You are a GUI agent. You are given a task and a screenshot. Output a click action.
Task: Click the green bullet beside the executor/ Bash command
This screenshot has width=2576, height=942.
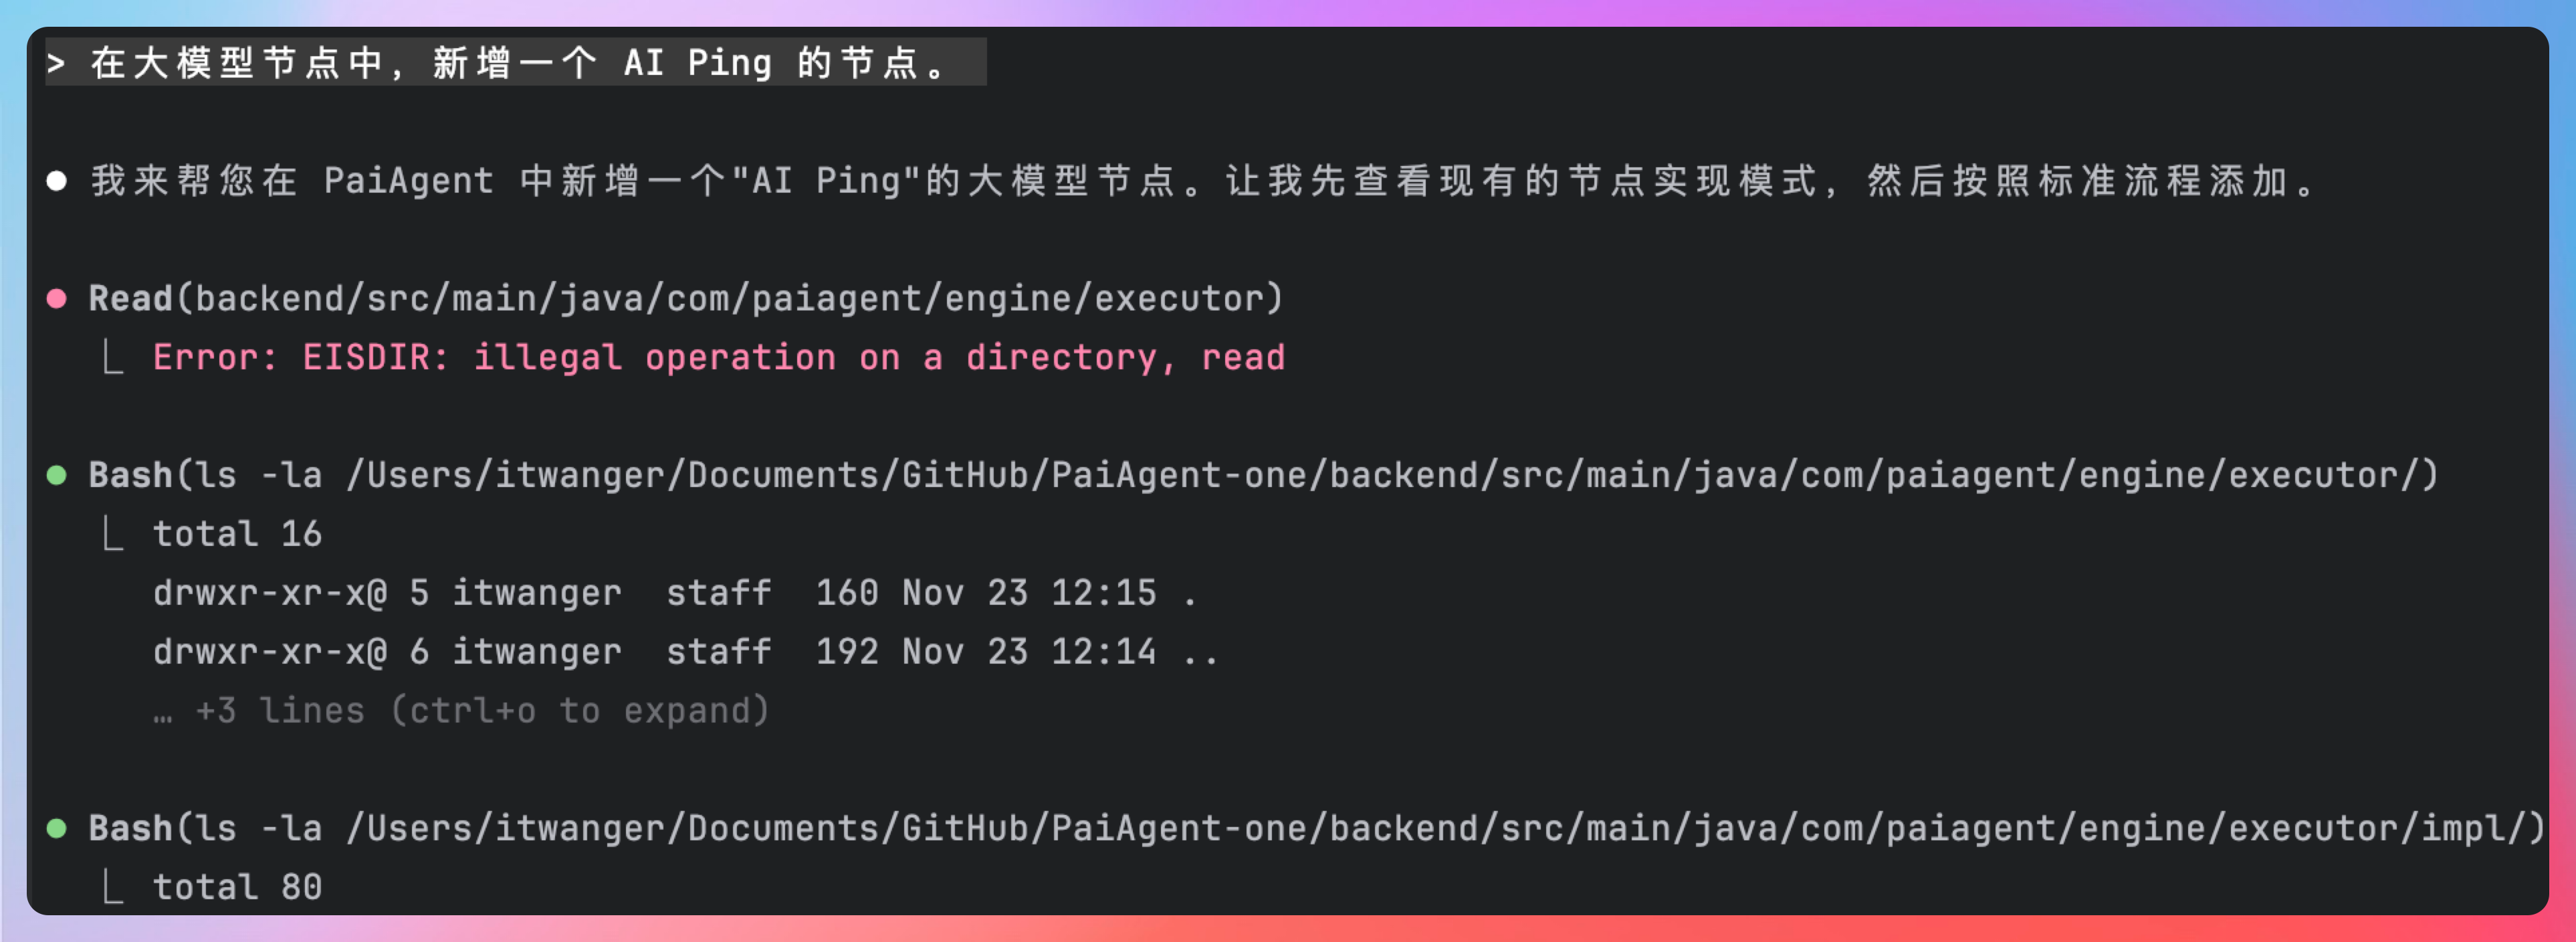[x=57, y=475]
